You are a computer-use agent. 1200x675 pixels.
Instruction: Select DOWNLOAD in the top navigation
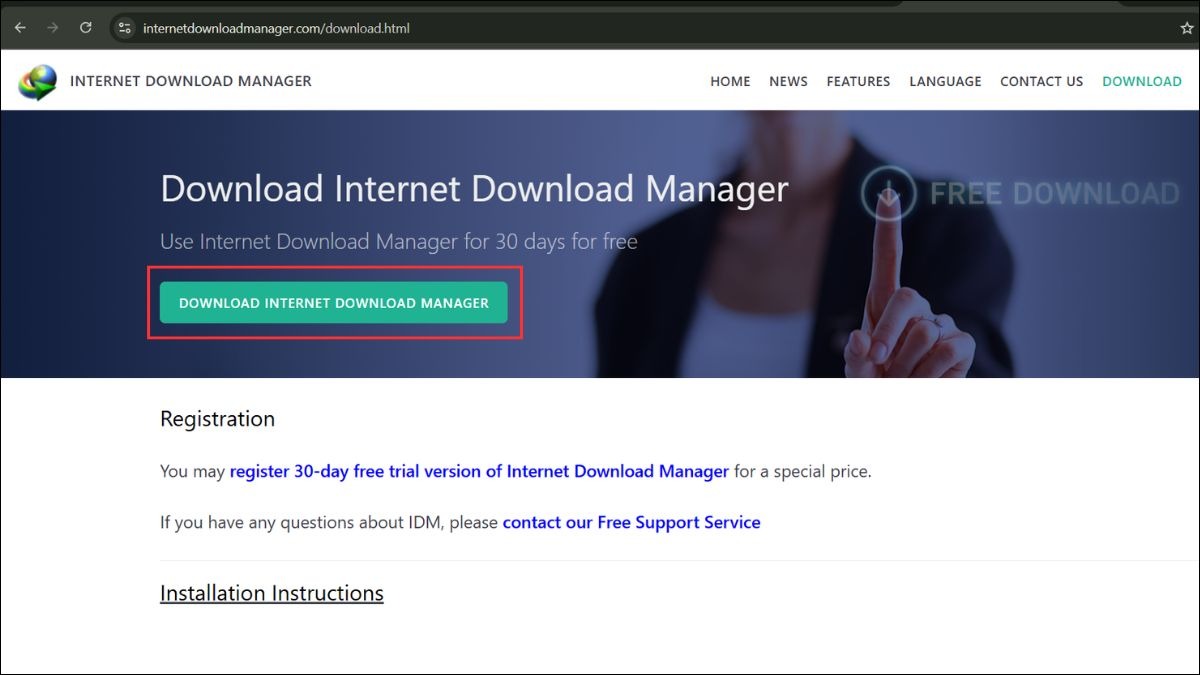click(1142, 82)
